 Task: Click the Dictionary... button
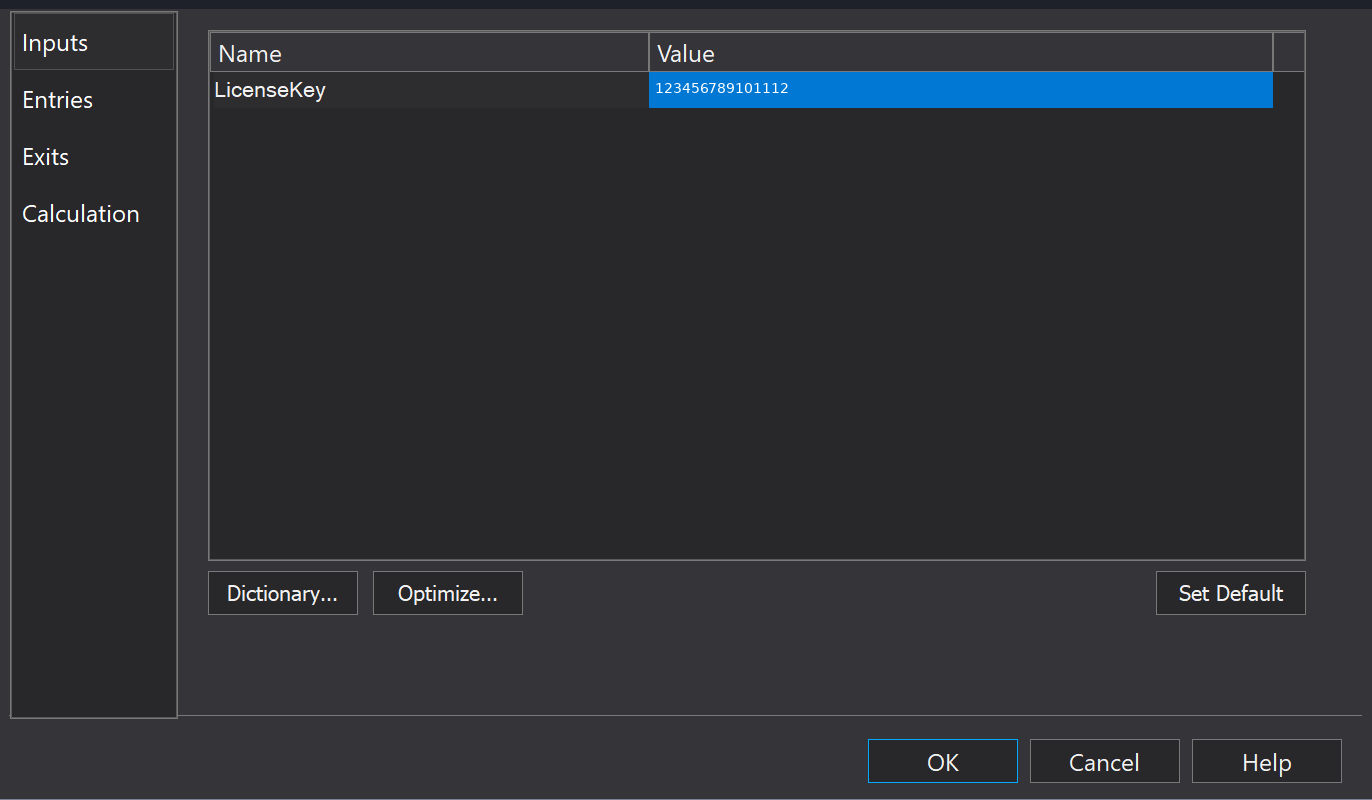tap(283, 593)
